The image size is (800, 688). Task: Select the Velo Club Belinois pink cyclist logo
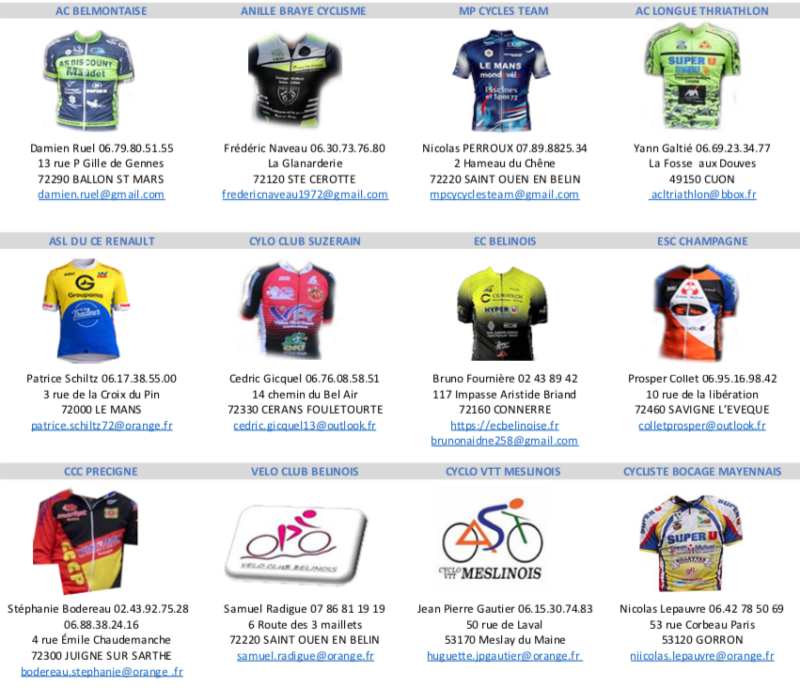pyautogui.click(x=297, y=544)
